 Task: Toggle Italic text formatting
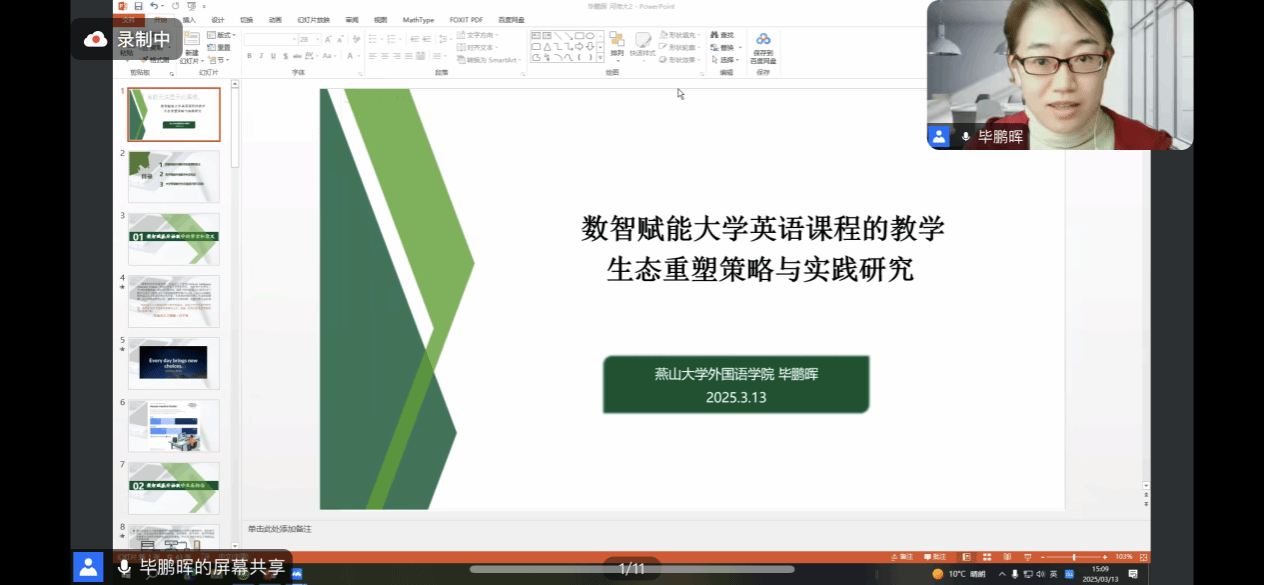[261, 56]
